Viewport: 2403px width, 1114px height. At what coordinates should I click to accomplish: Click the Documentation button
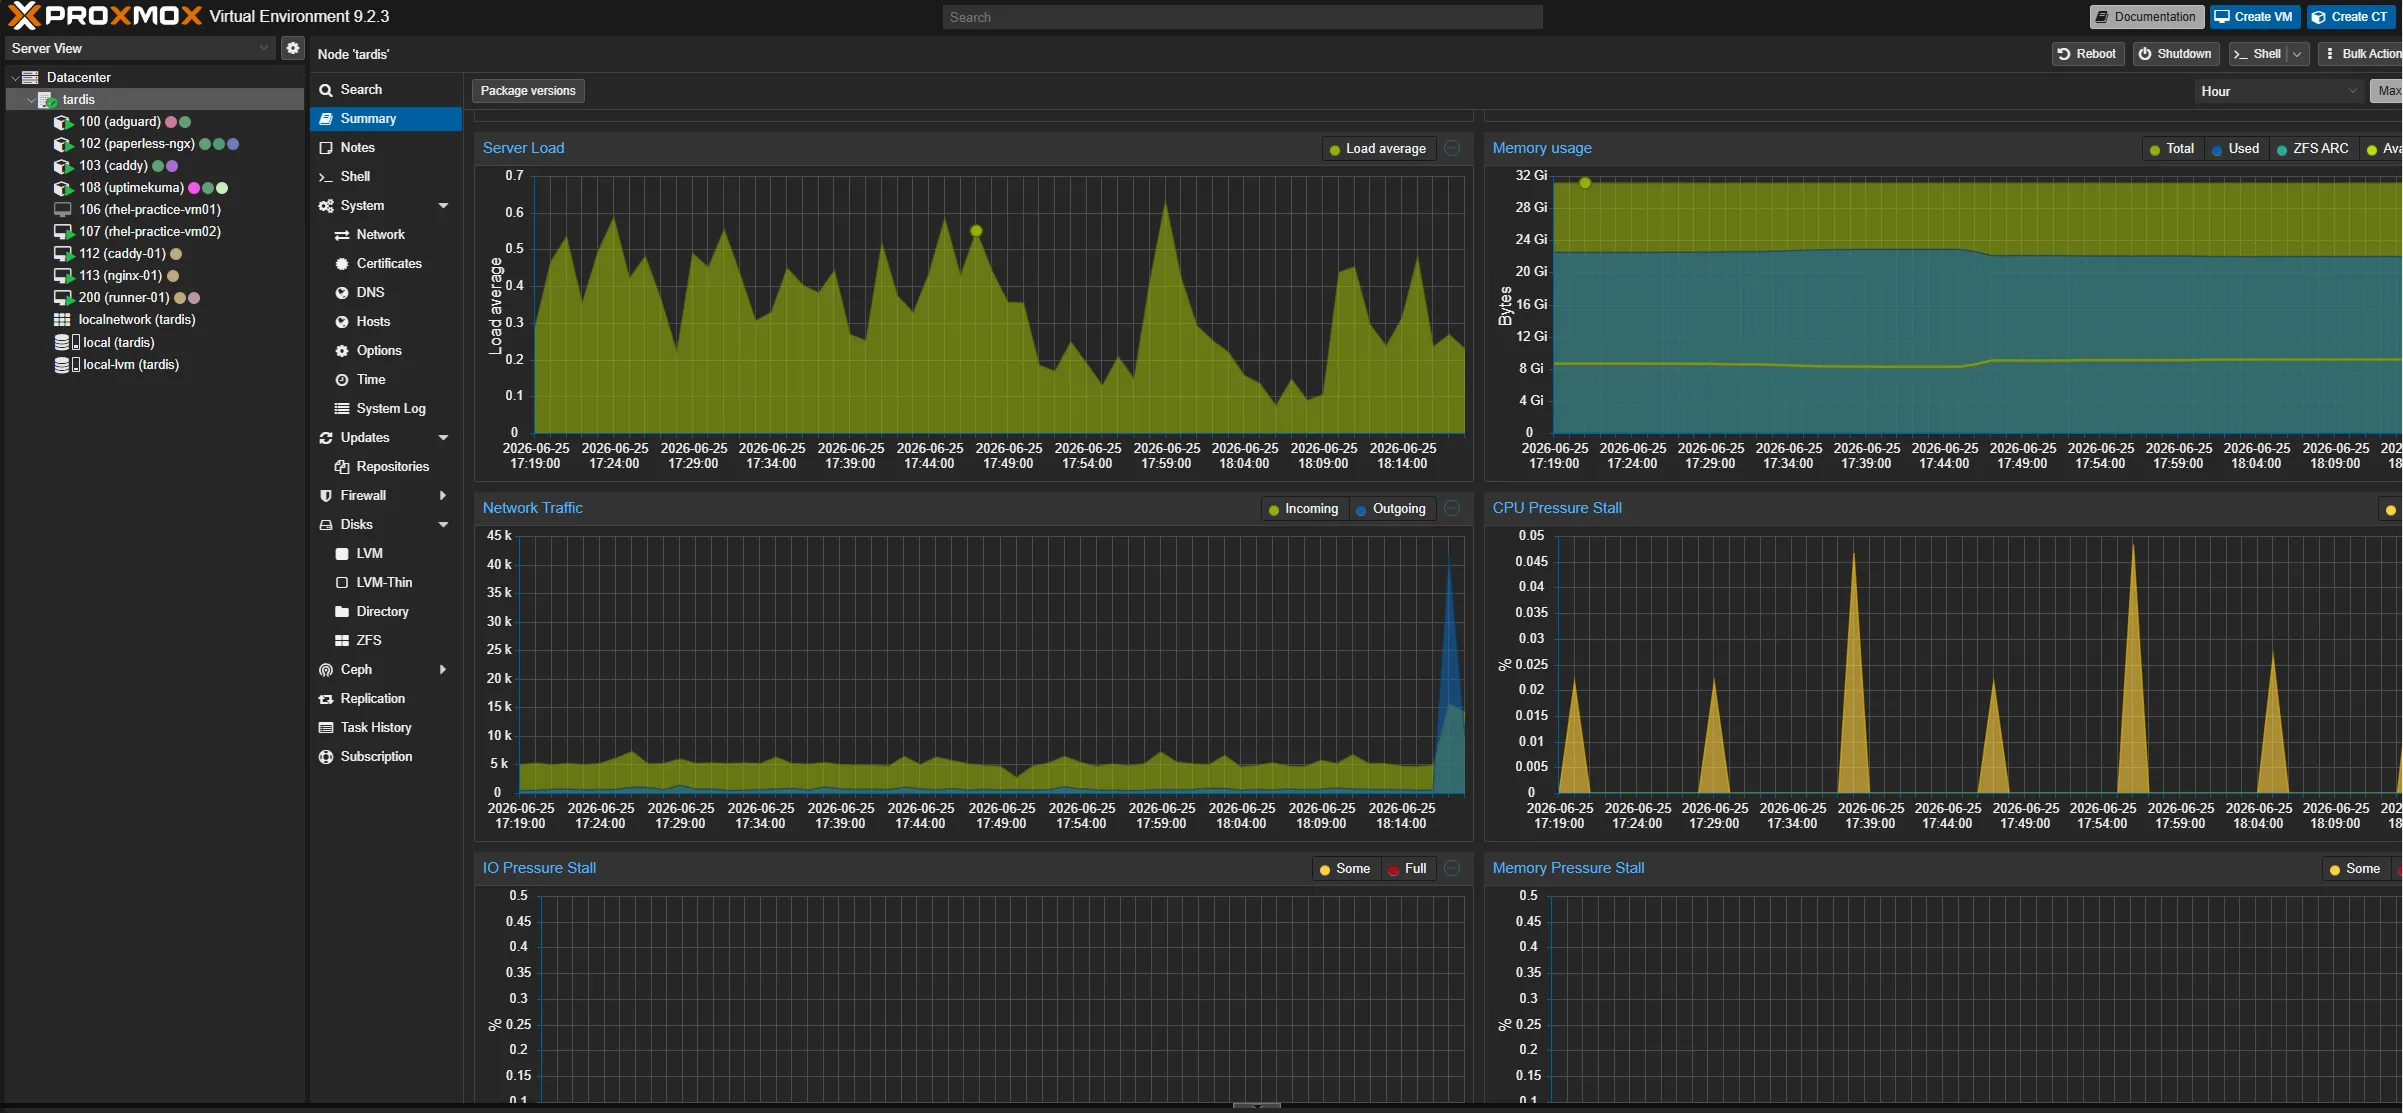[x=2146, y=17]
